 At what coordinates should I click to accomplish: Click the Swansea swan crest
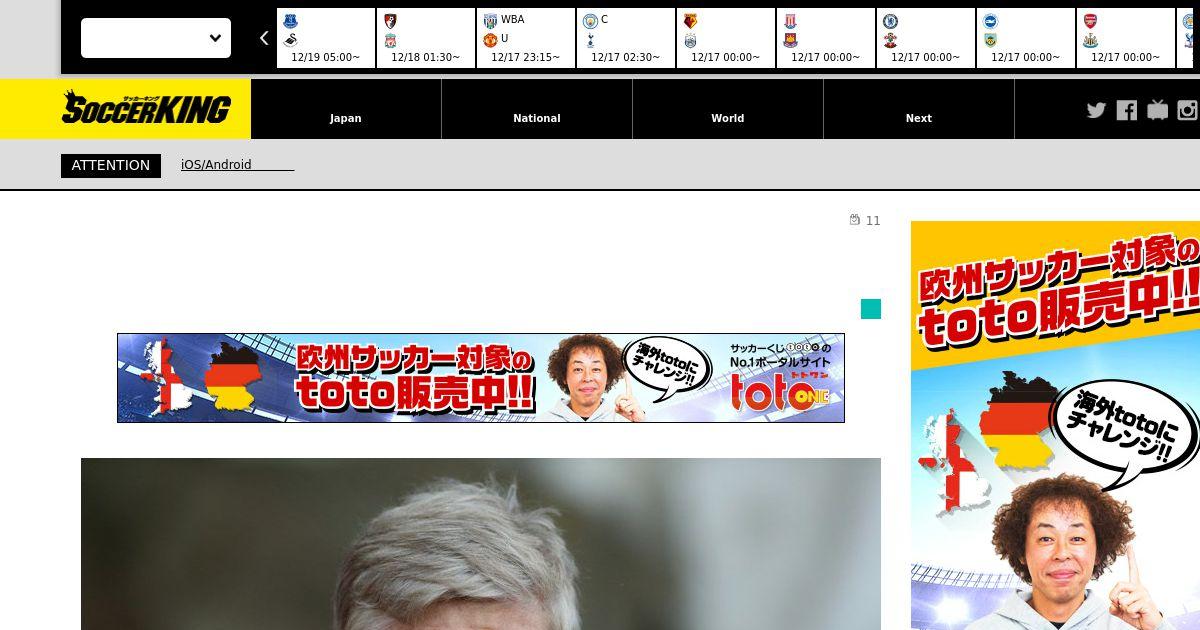pos(290,40)
